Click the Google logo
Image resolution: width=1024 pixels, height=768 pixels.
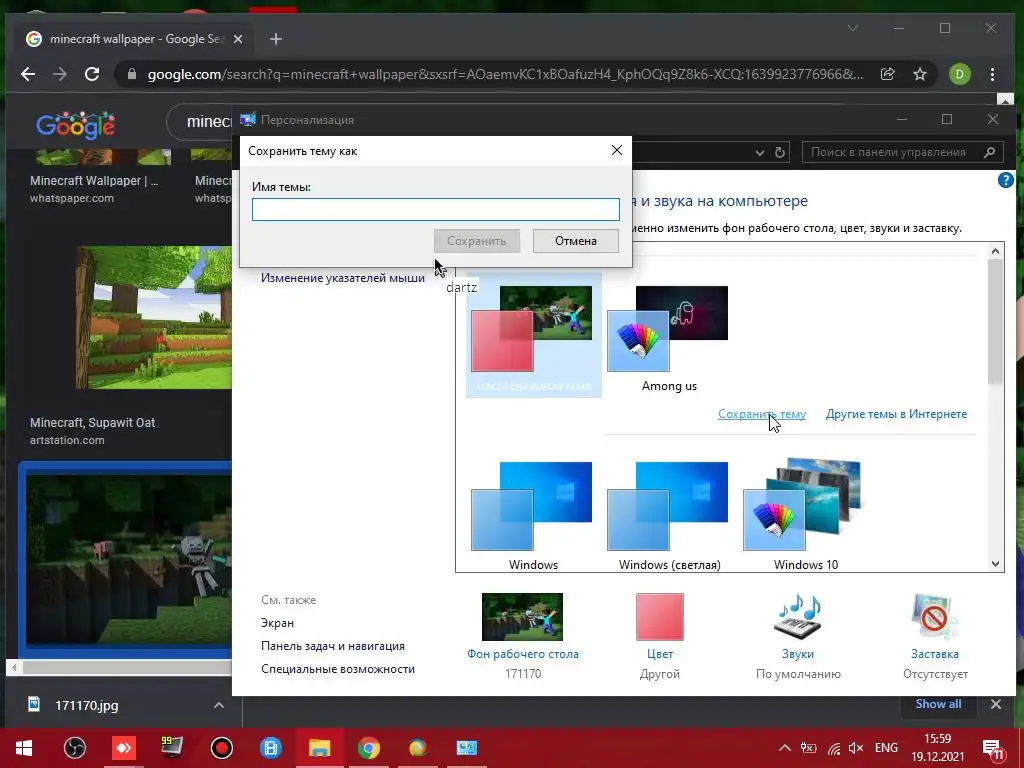pyautogui.click(x=76, y=124)
